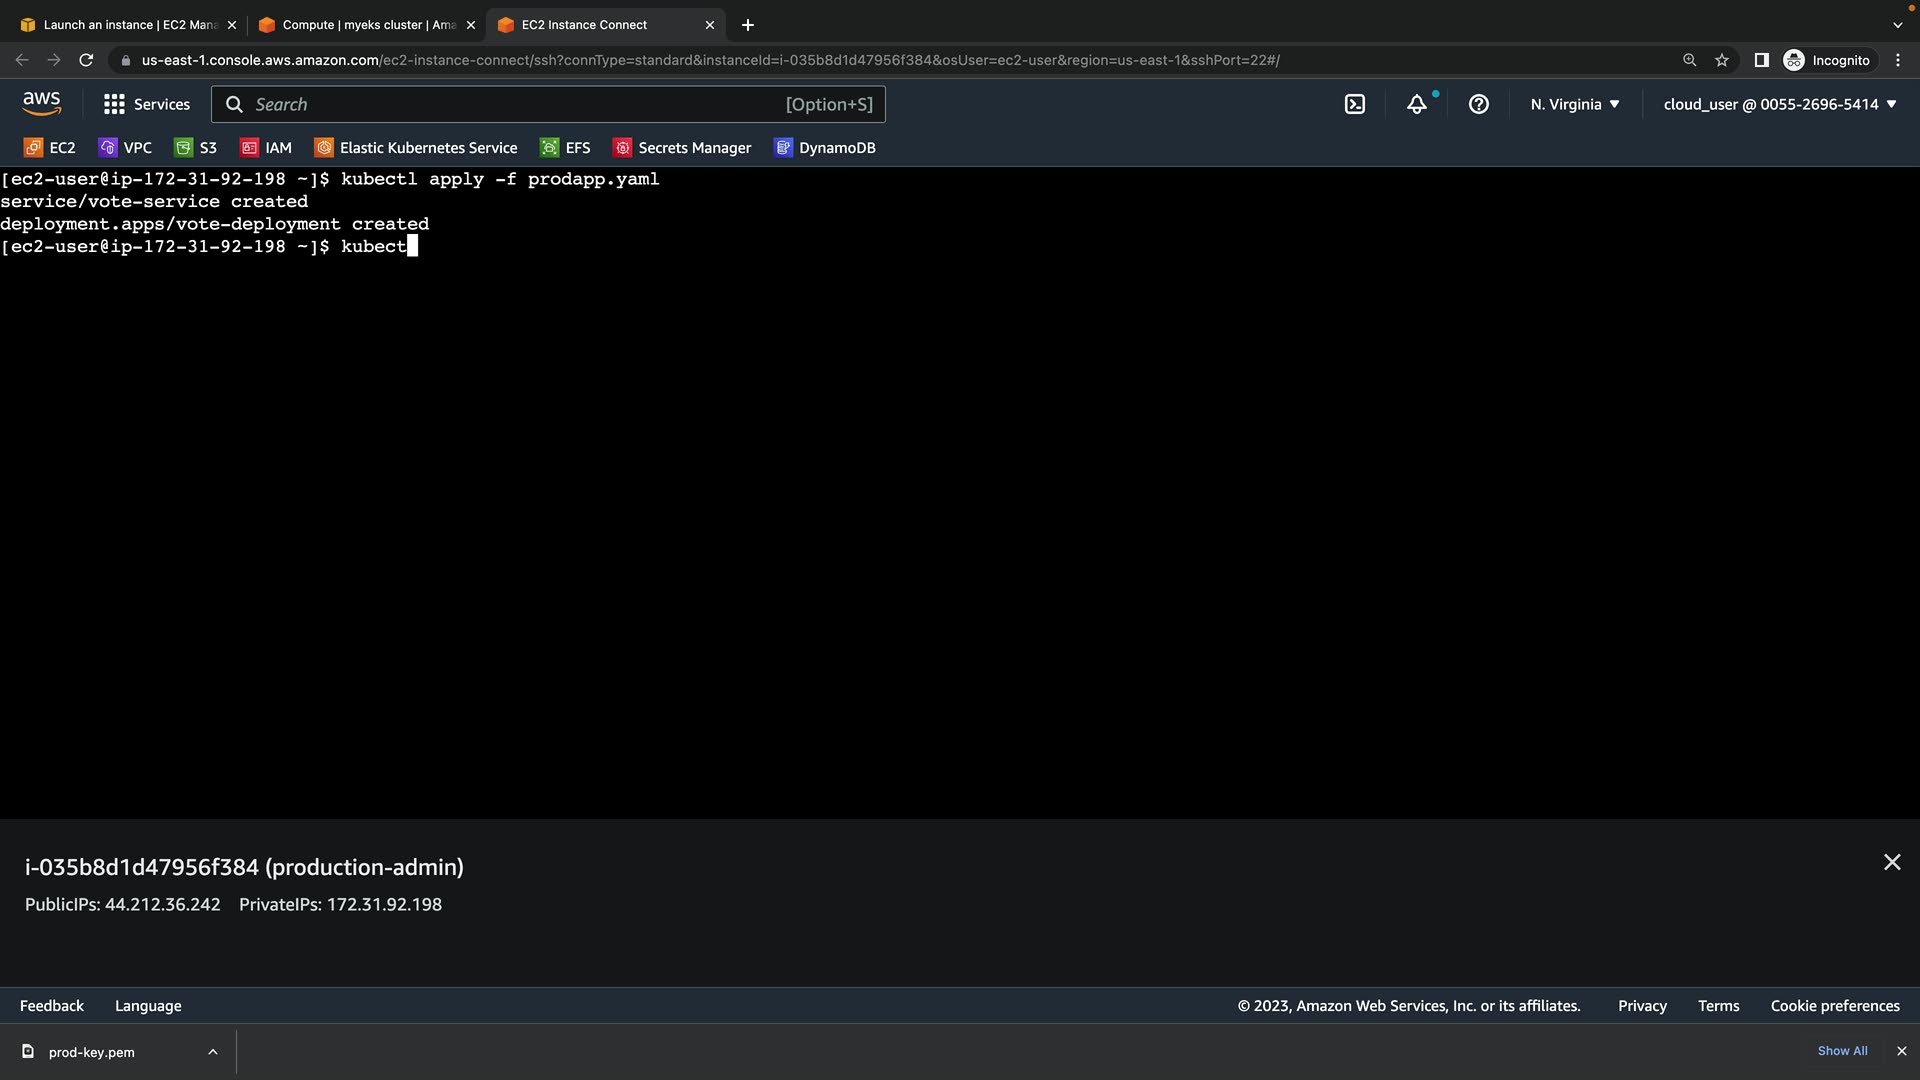
Task: Expand prod-key.pem download options chevron
Action: (x=213, y=1052)
